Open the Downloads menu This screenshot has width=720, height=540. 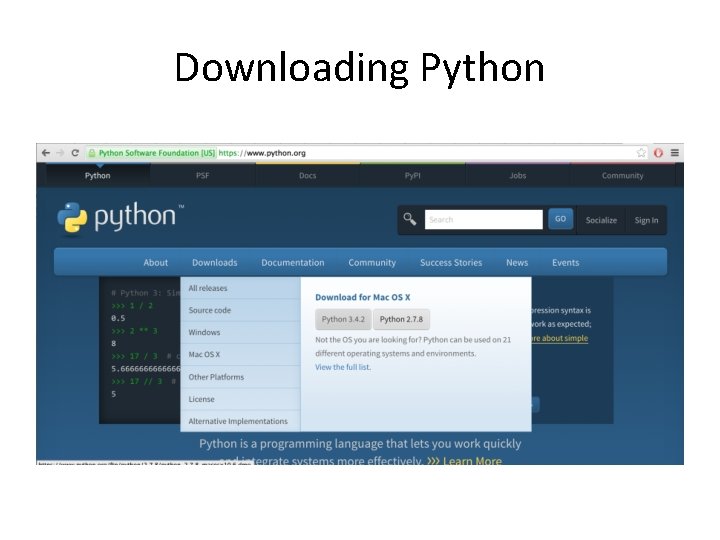click(214, 263)
